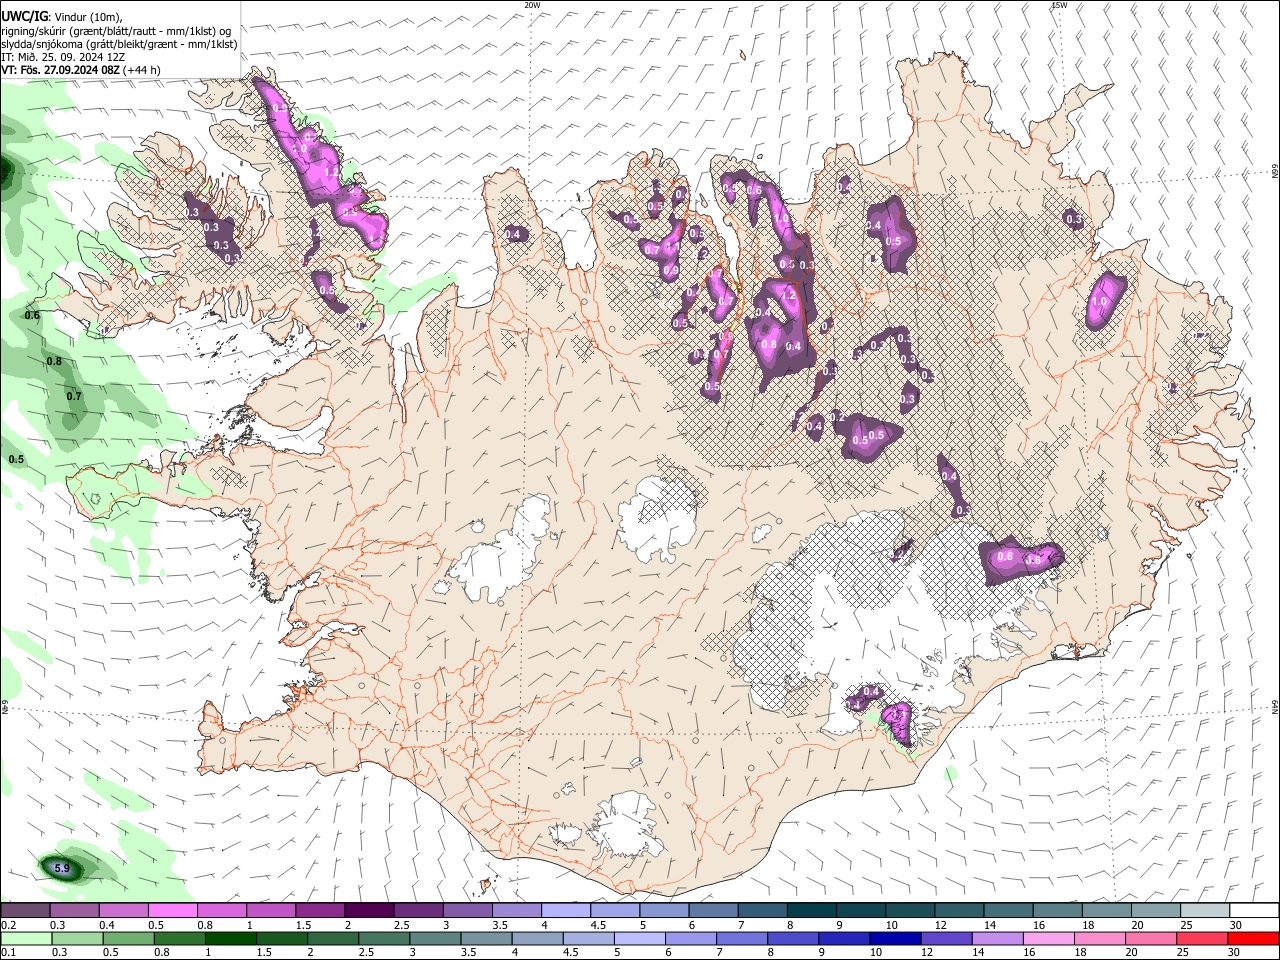Select the VT: Fös. 27.09.2024 08Z line

80,70
